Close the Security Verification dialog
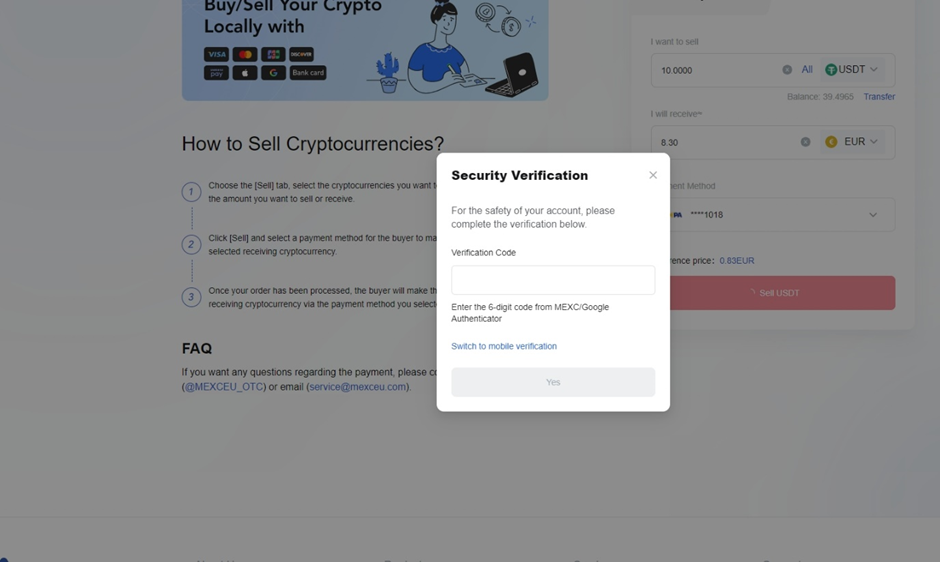Screen dimensions: 940x562 [653, 175]
